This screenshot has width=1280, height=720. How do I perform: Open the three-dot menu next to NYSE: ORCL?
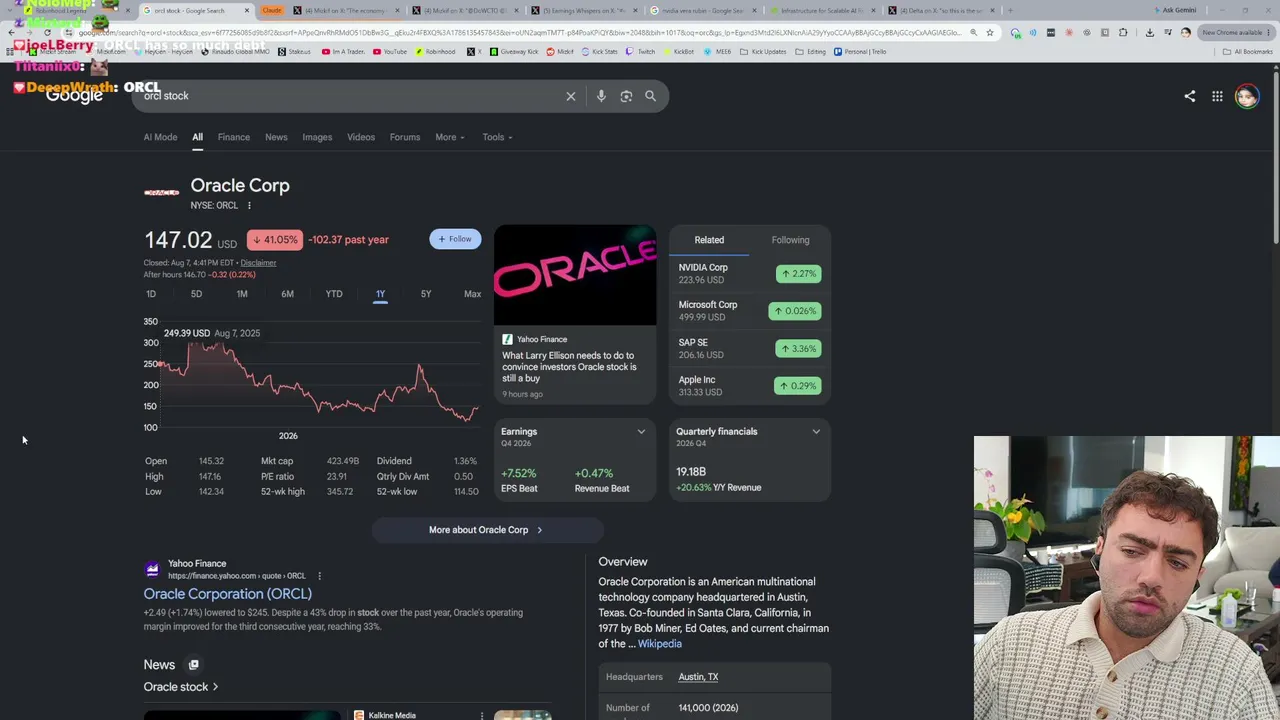tap(249, 206)
